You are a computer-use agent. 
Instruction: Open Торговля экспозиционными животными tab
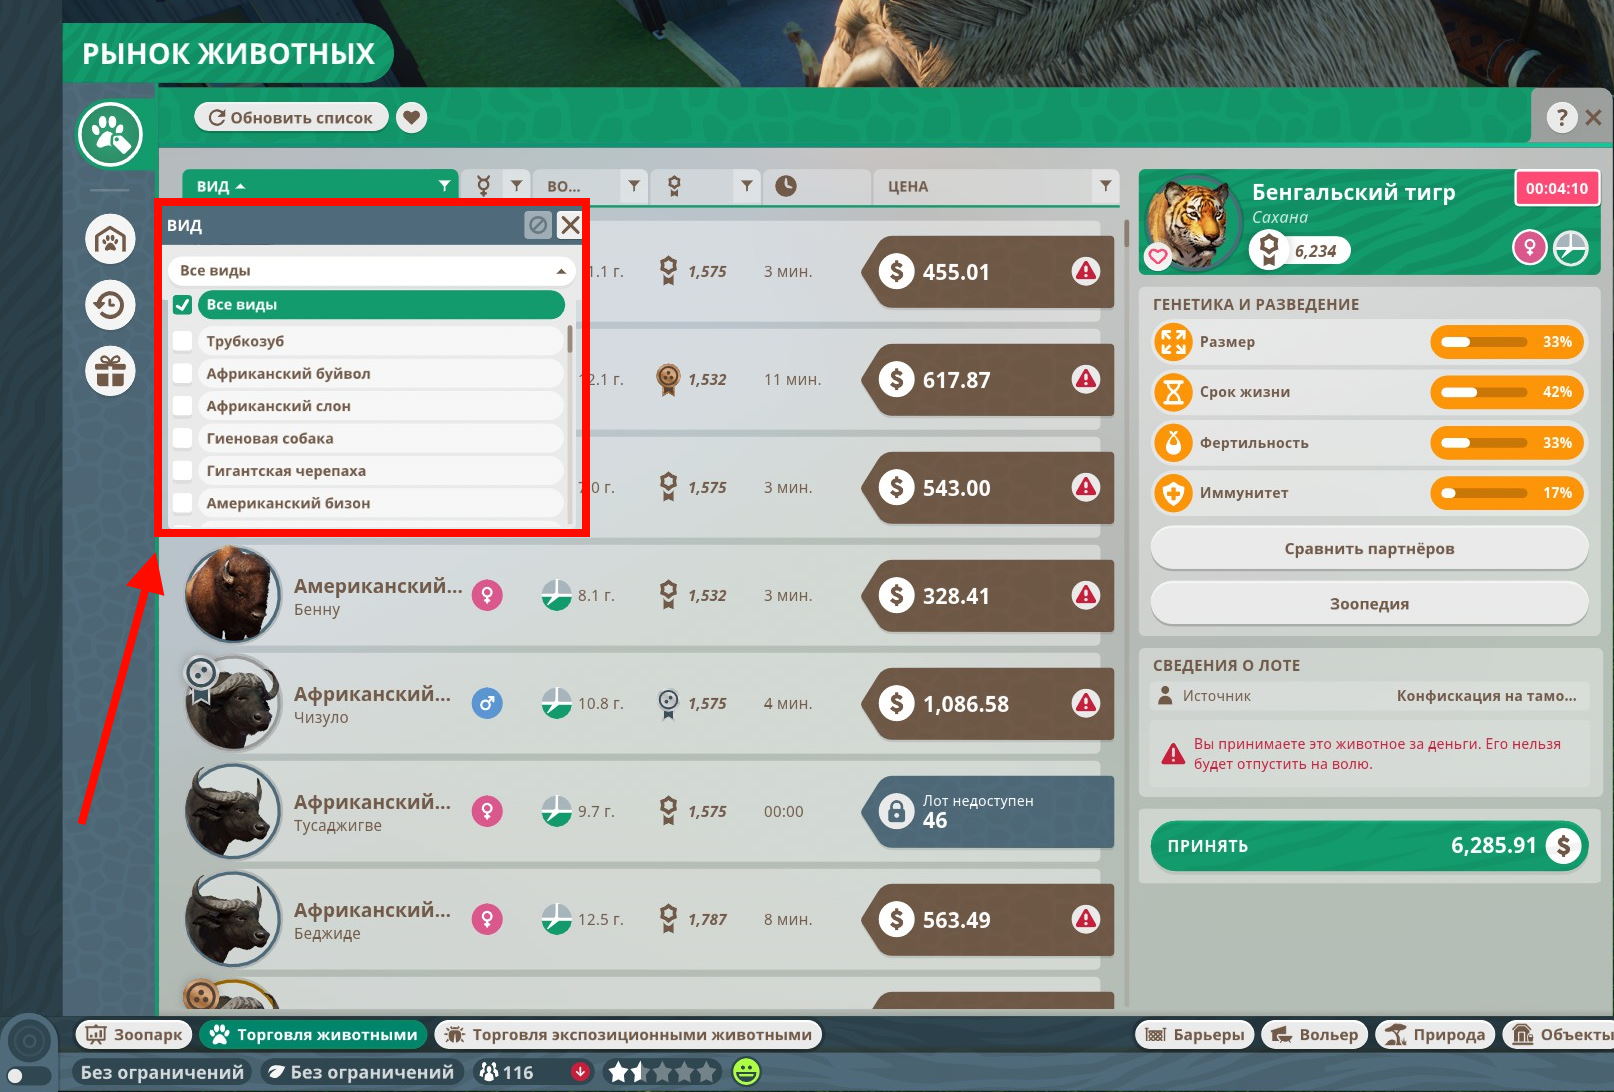[x=628, y=1035]
